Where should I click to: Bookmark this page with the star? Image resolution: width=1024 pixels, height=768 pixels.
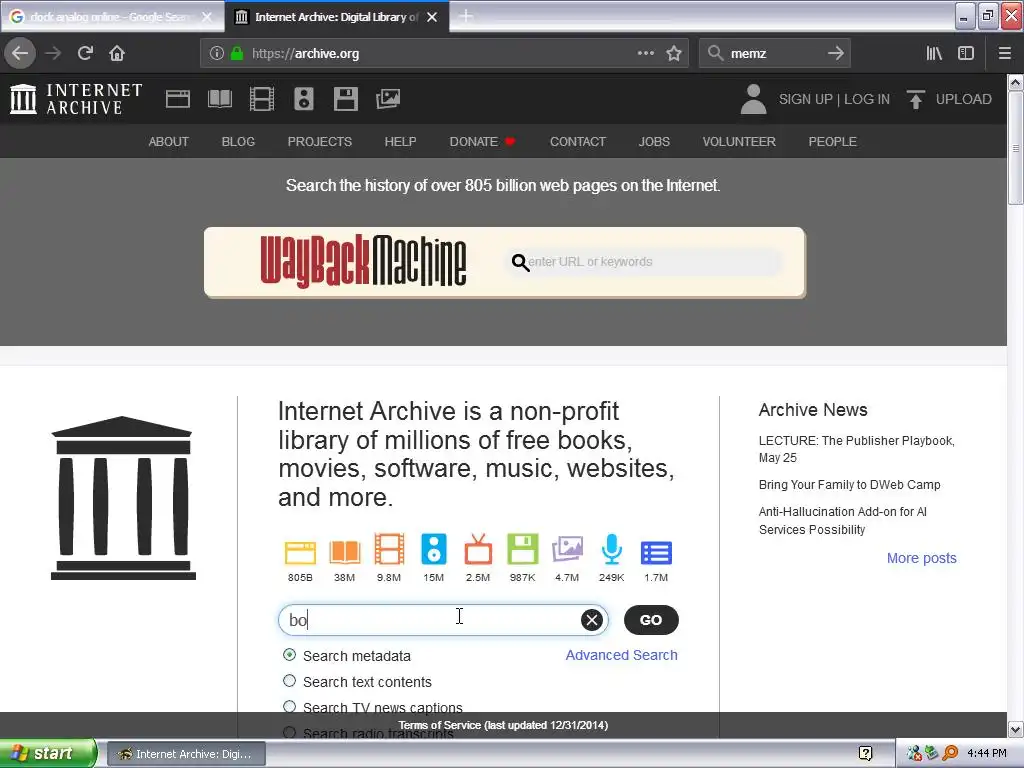(x=674, y=53)
